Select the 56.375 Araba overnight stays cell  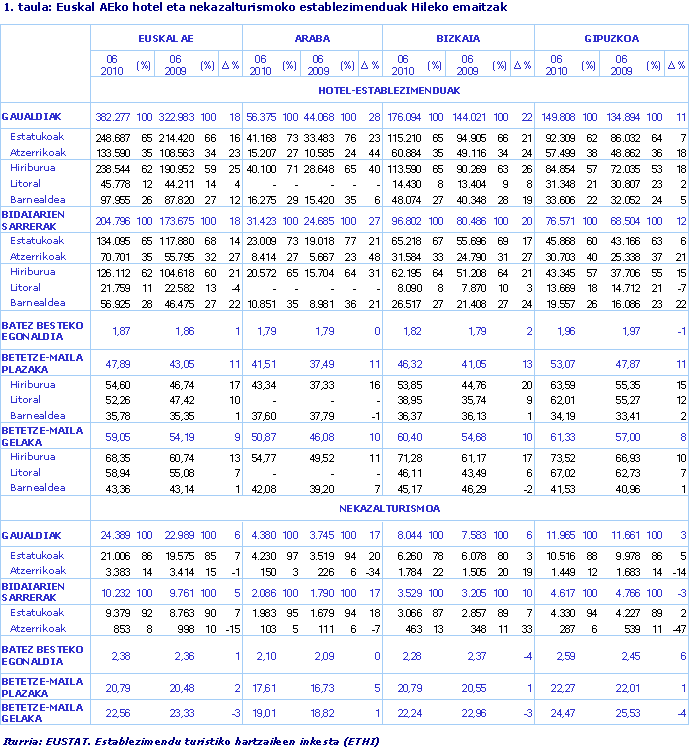point(260,117)
